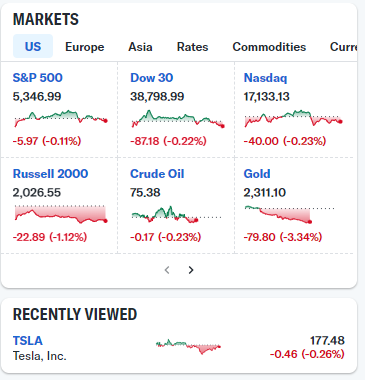Switch to the Rates tab
This screenshot has width=365, height=380.
click(192, 47)
